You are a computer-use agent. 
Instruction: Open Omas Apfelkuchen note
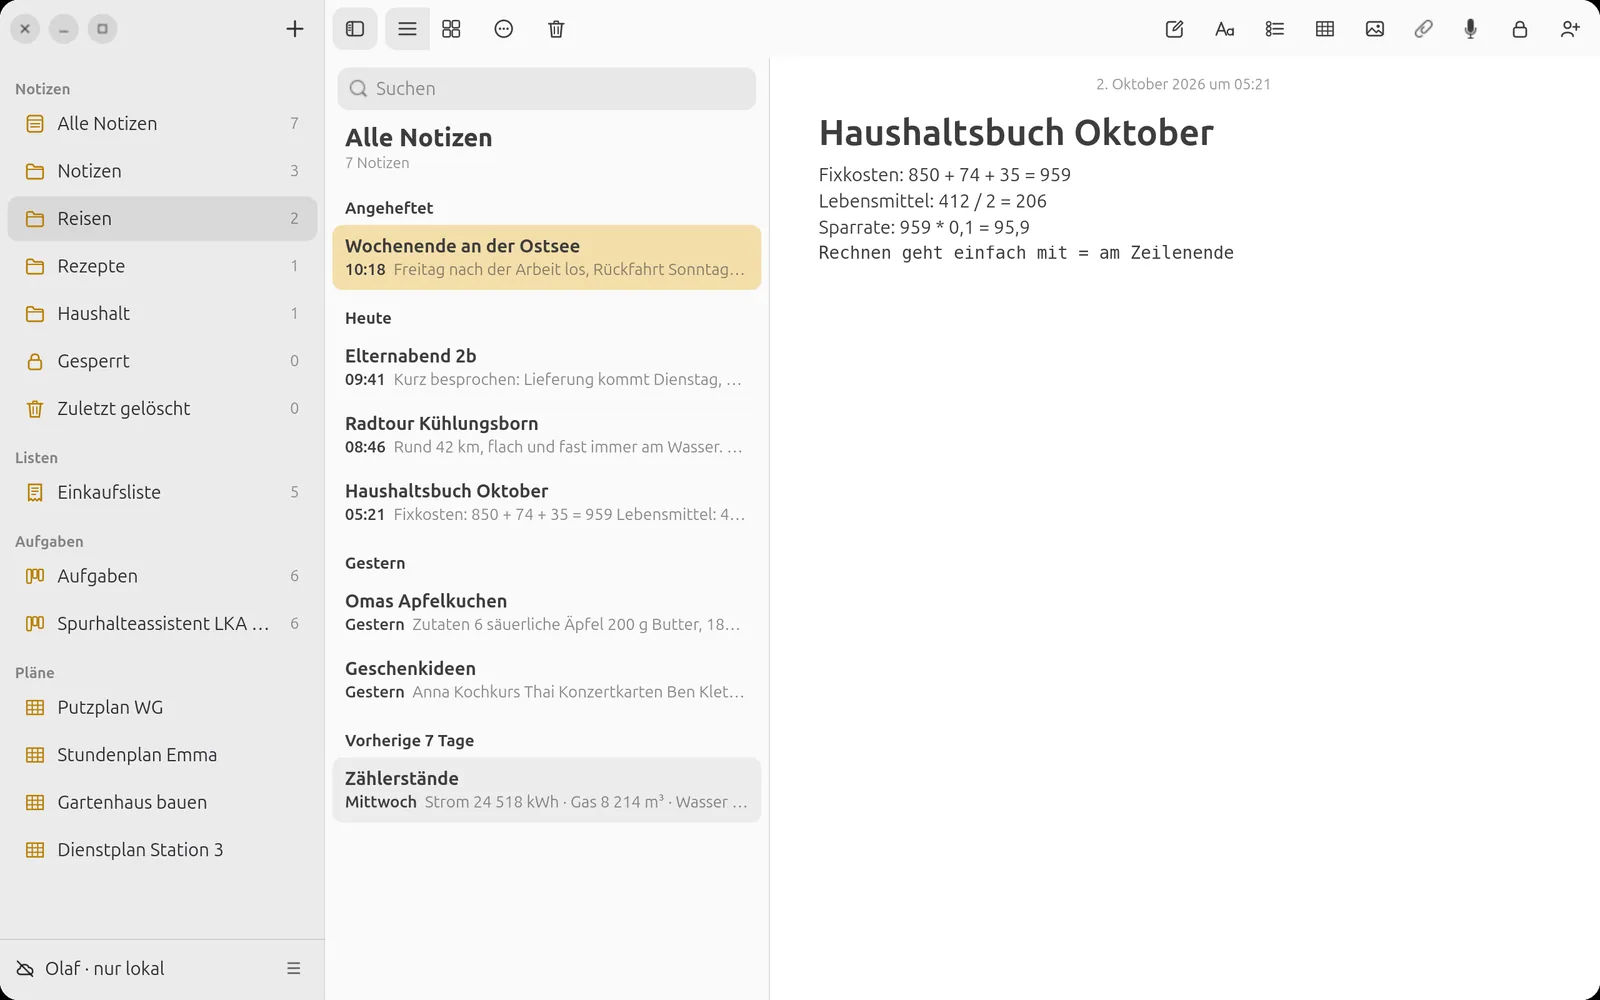point(546,612)
